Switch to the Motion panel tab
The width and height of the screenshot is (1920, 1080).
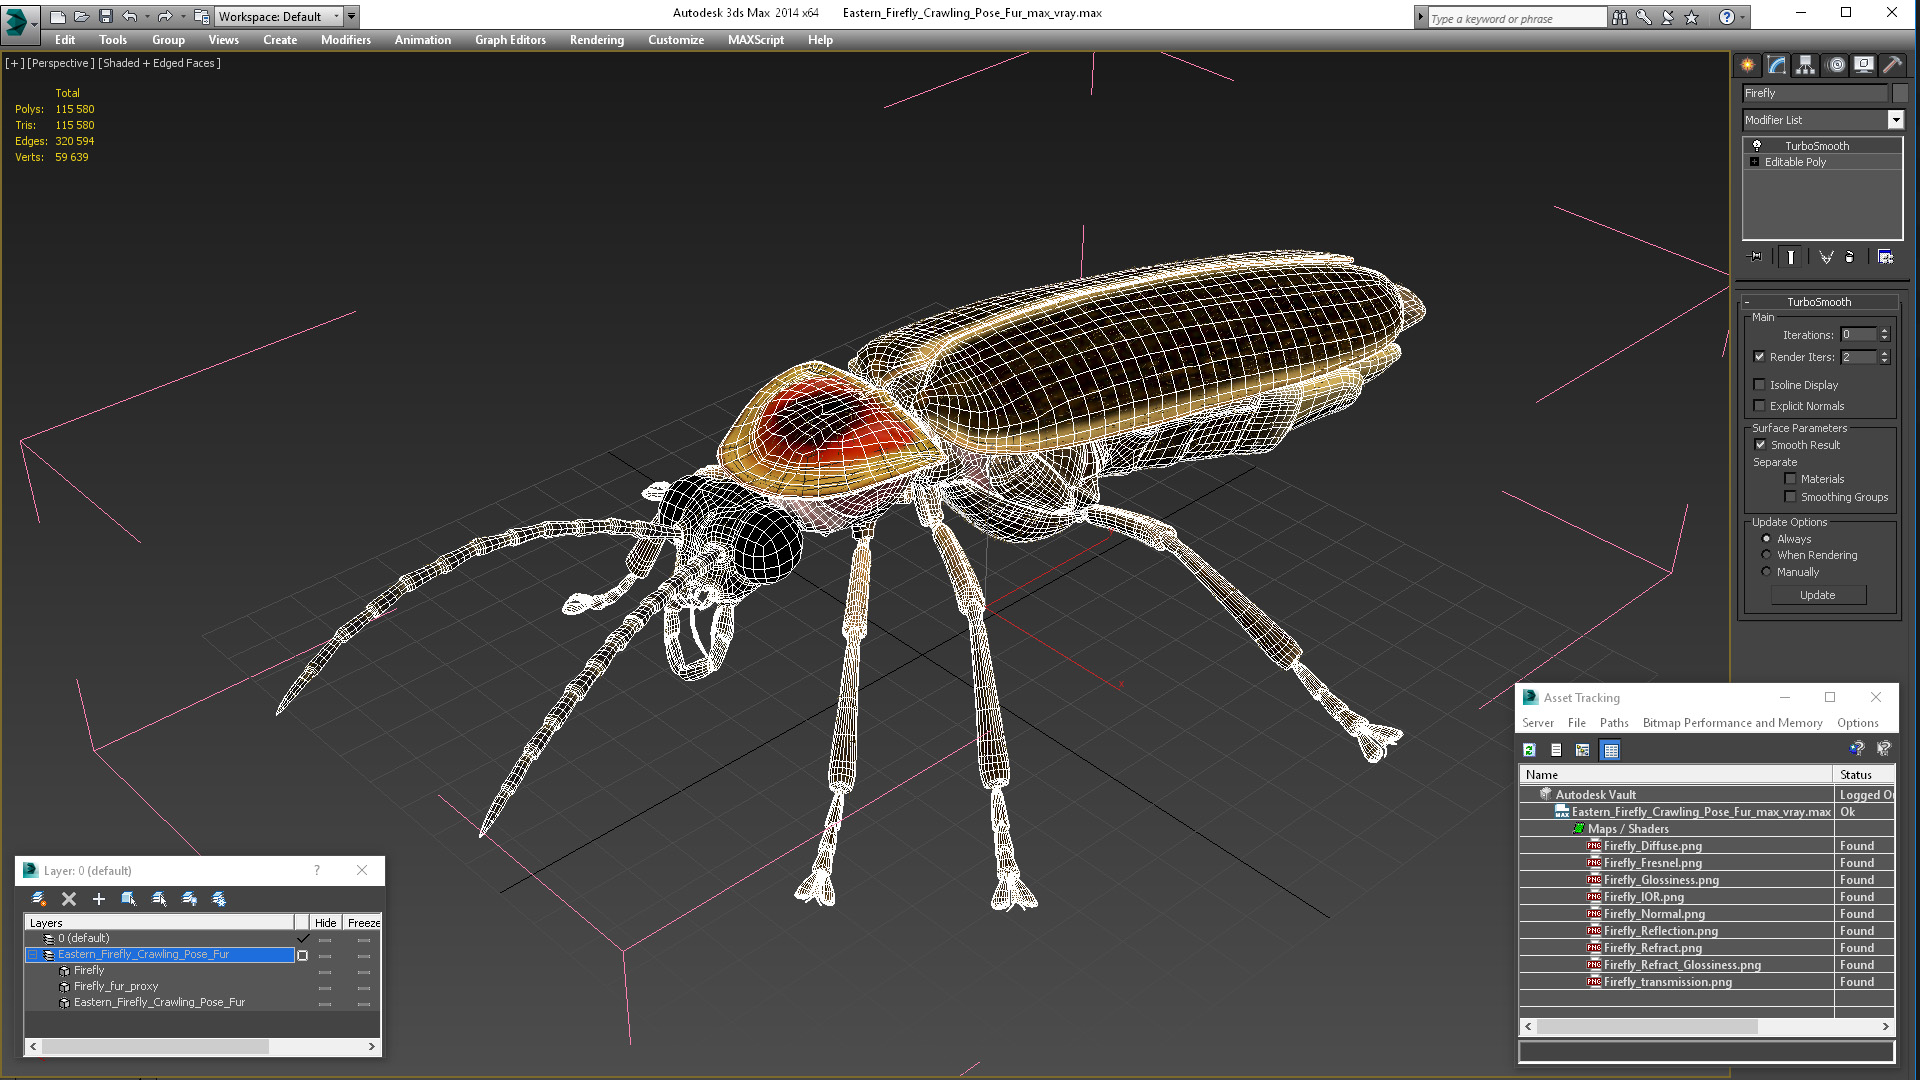point(1836,65)
